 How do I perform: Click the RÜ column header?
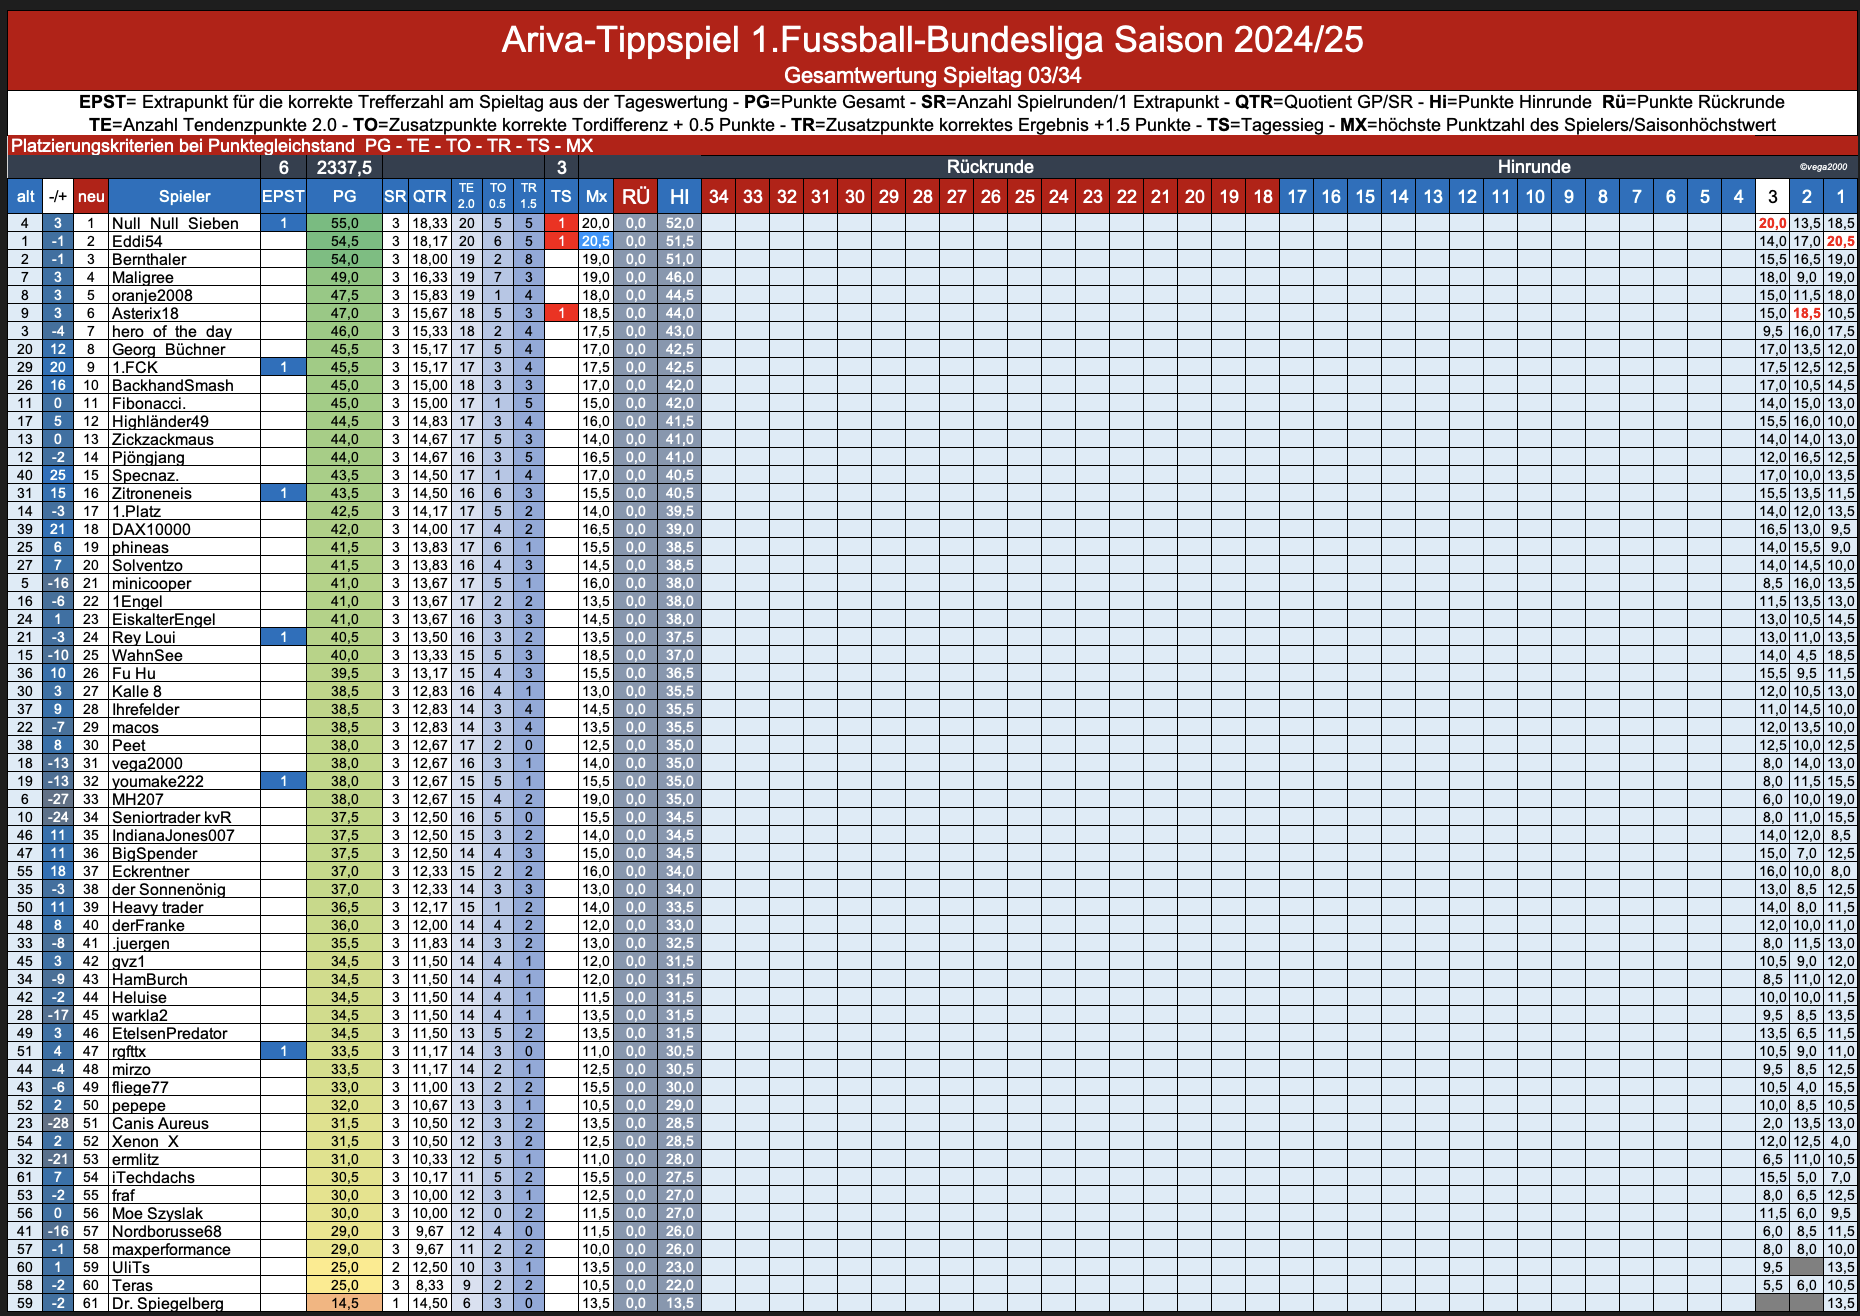636,196
